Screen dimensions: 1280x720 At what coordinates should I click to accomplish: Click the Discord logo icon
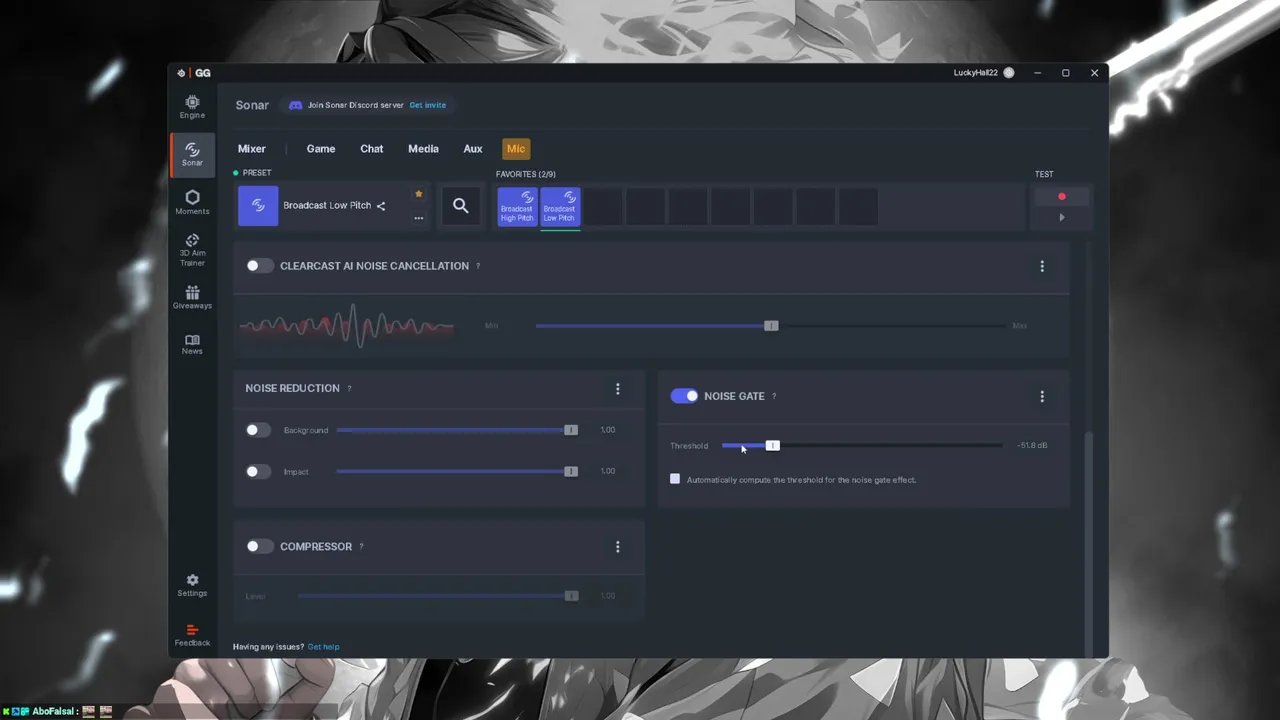click(295, 105)
